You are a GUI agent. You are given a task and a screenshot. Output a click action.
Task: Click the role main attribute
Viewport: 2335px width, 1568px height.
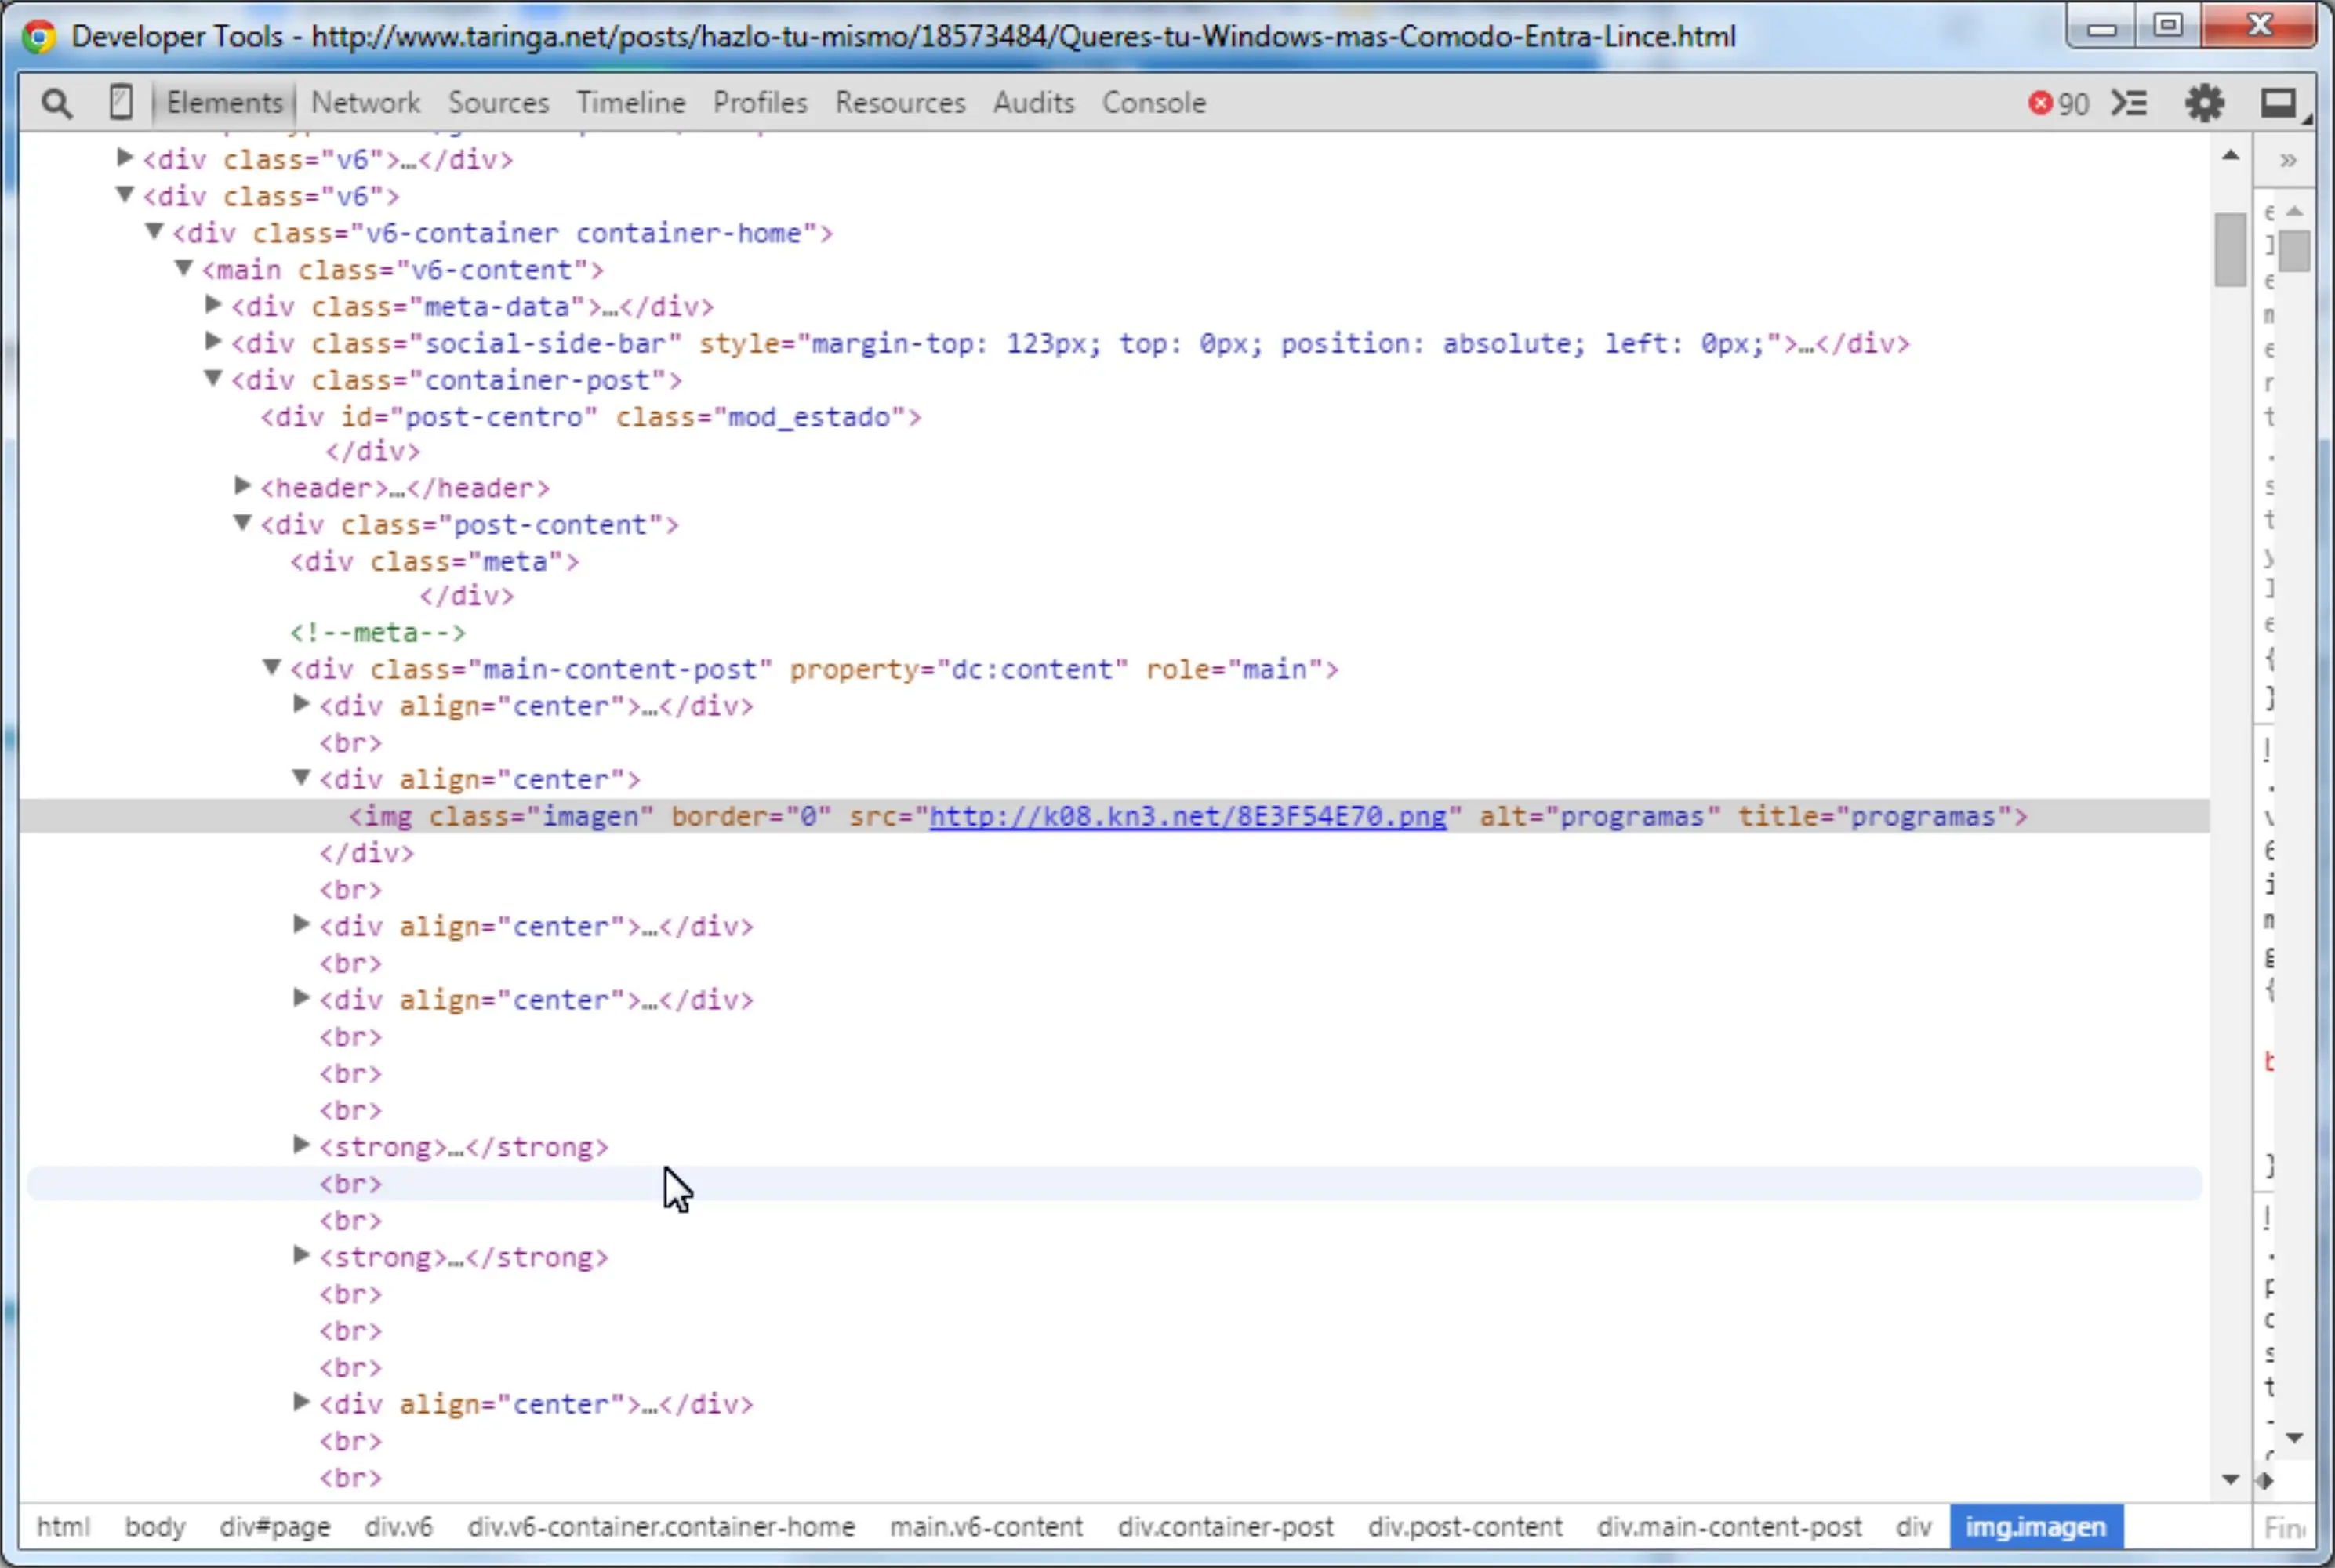pos(1234,669)
